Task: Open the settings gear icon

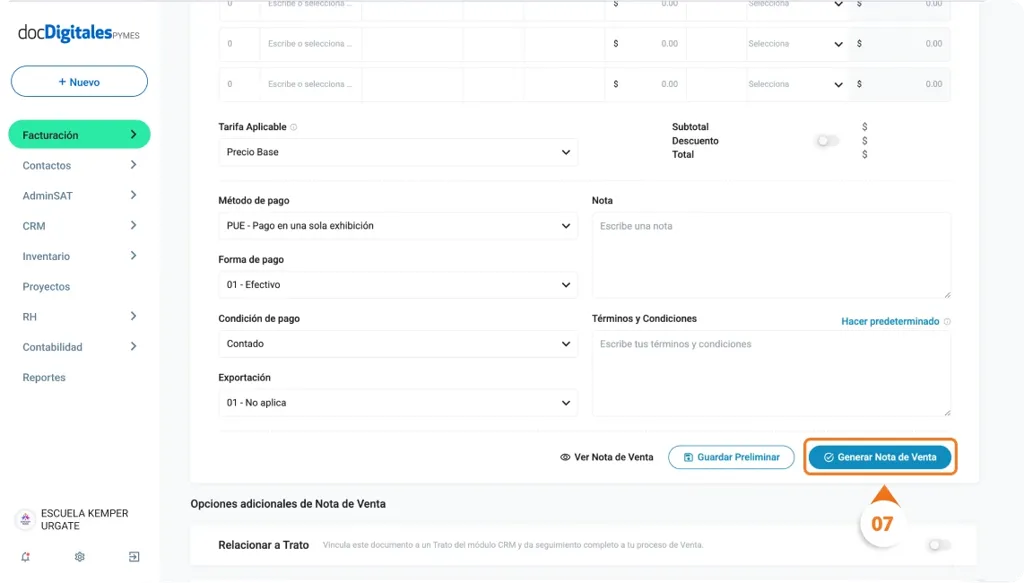Action: pos(79,557)
